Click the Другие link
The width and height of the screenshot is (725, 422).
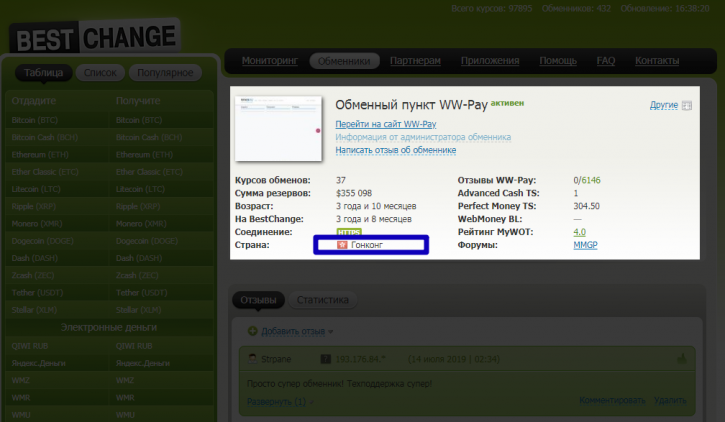tap(664, 105)
